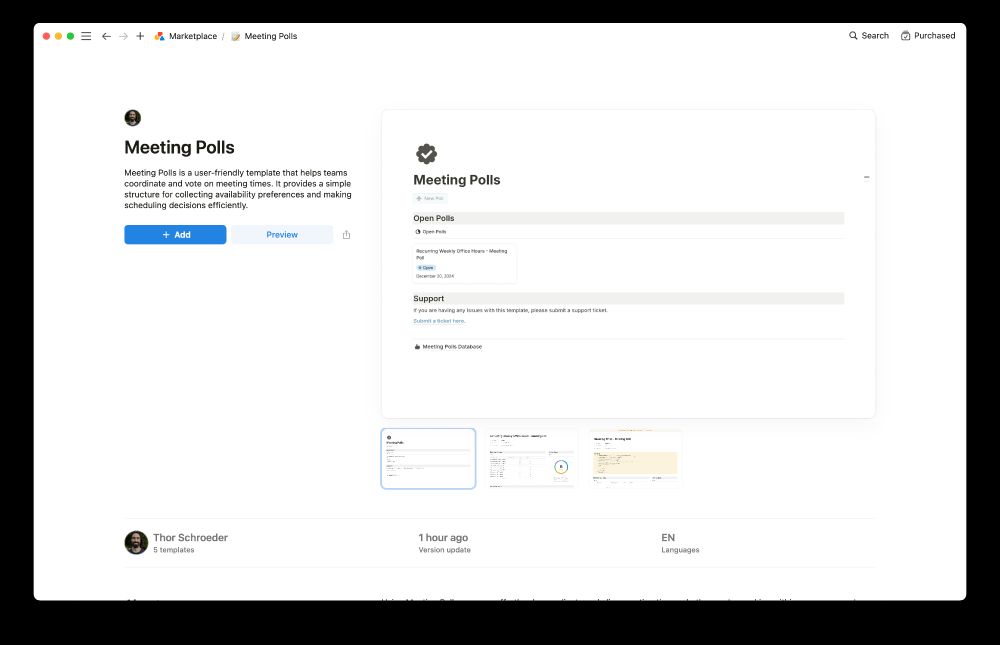Open the Purchased templates list

click(x=928, y=36)
